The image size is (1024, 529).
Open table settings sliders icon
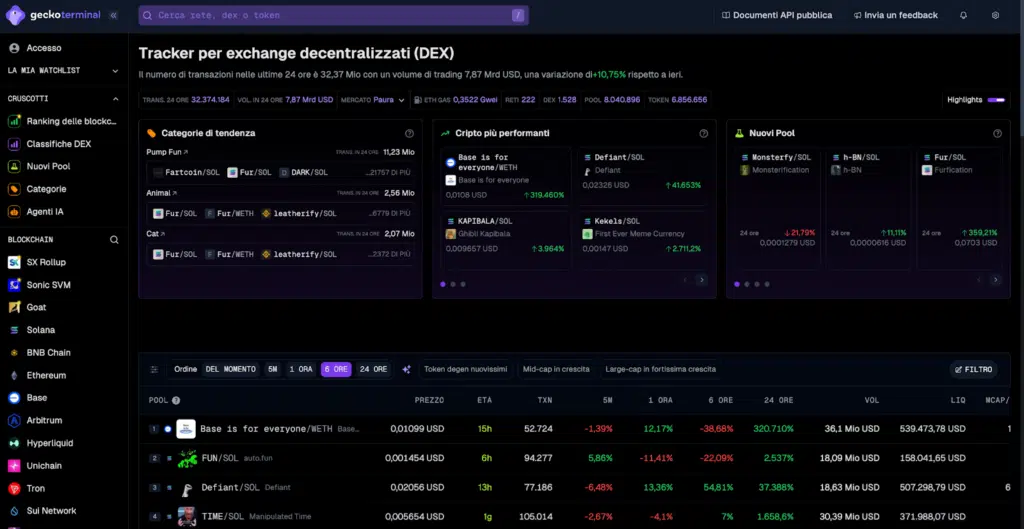coord(154,370)
